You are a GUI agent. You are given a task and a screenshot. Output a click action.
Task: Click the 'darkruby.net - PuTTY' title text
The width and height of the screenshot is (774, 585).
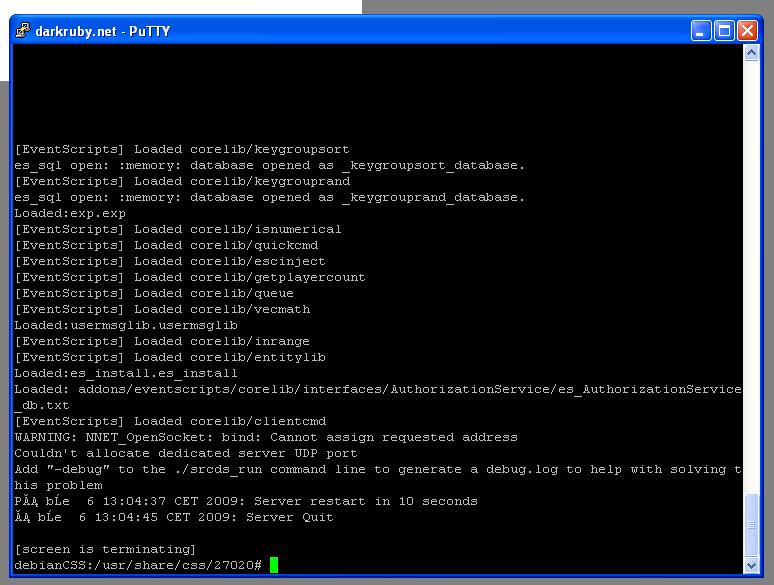coord(103,32)
